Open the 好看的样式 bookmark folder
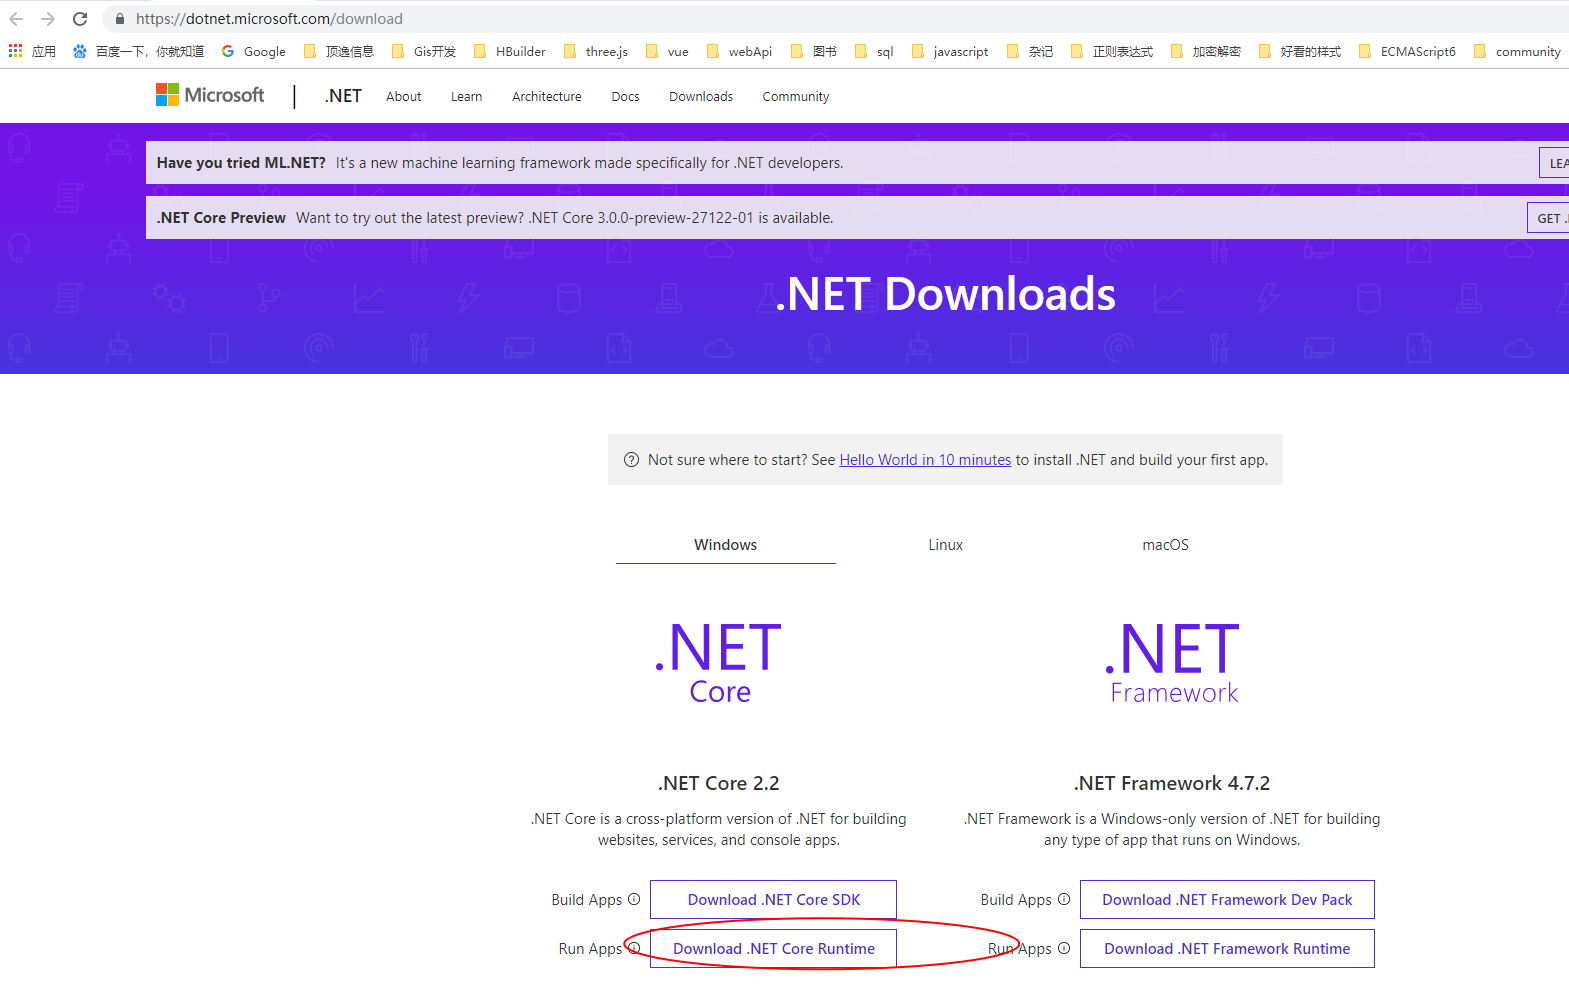The height and width of the screenshot is (988, 1569). [x=1300, y=51]
